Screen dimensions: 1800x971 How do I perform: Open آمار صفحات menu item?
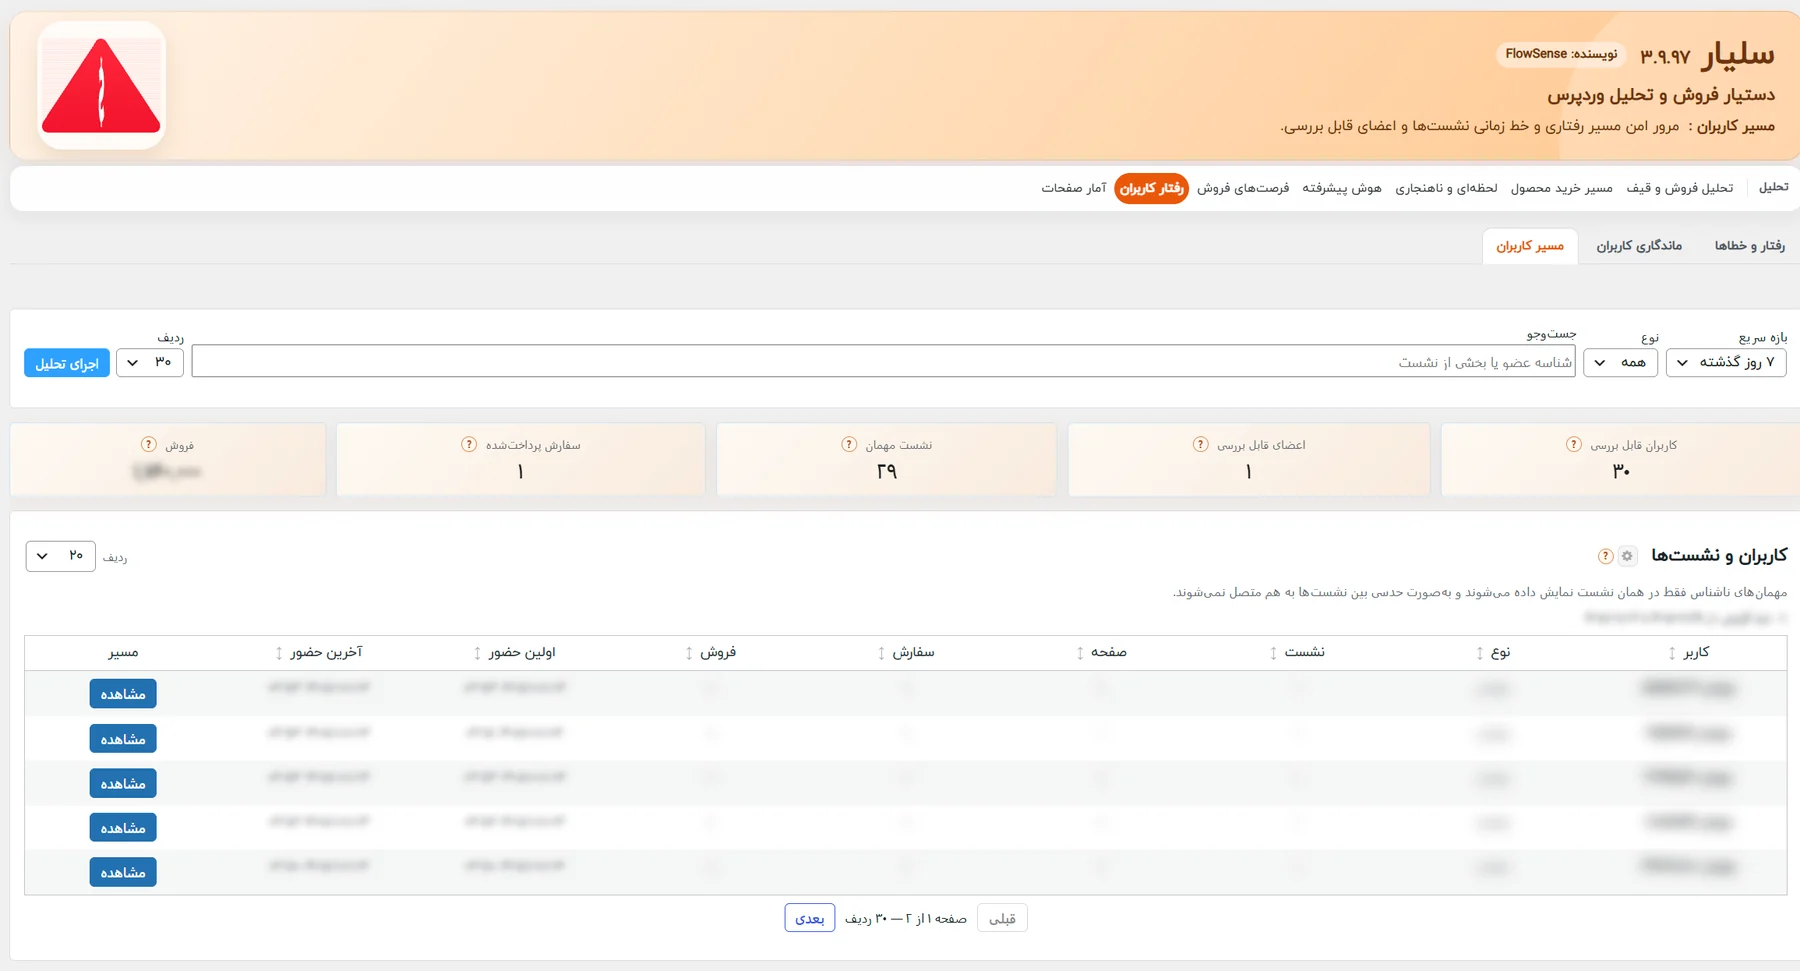[x=1074, y=188]
